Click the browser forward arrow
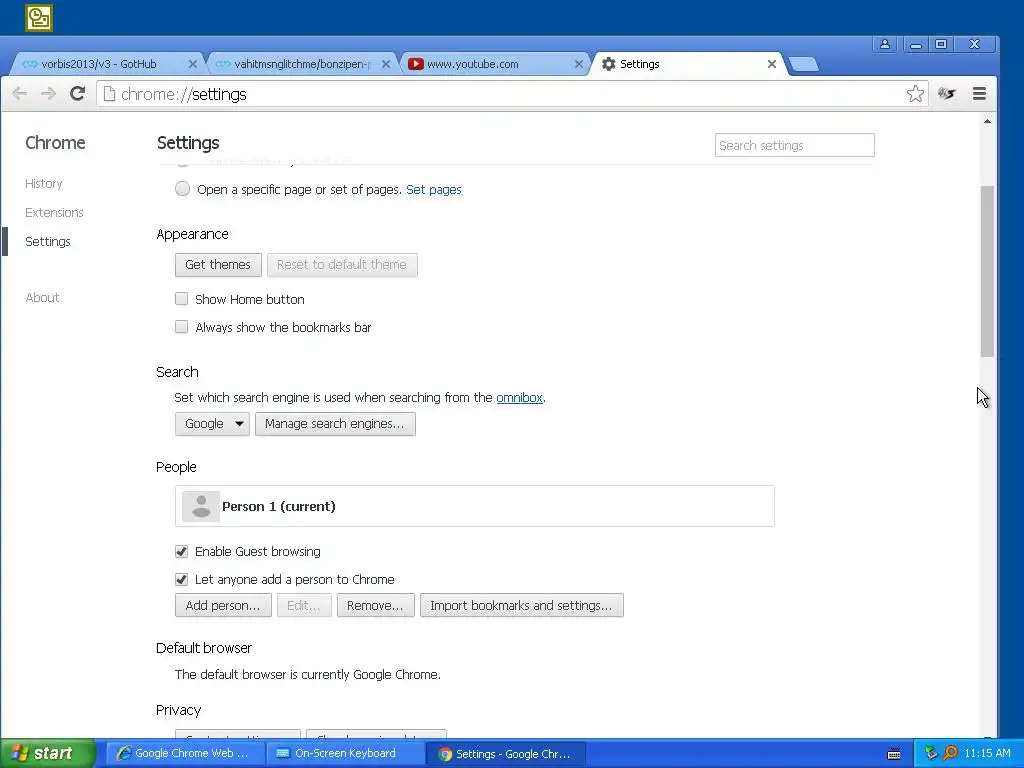Image resolution: width=1024 pixels, height=768 pixels. [x=48, y=94]
